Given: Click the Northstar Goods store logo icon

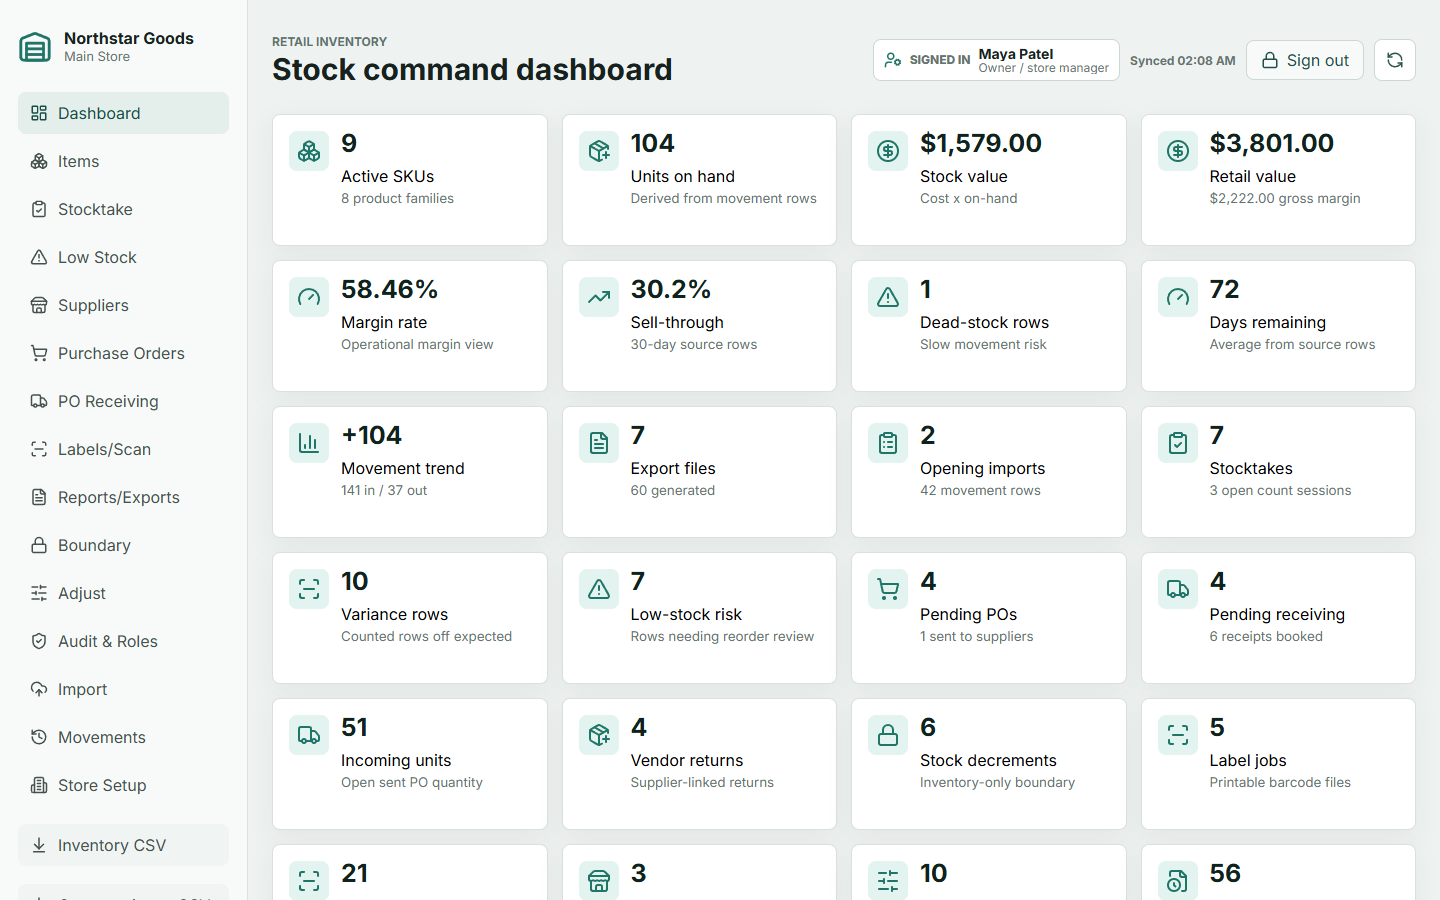Looking at the screenshot, I should click(x=35, y=47).
